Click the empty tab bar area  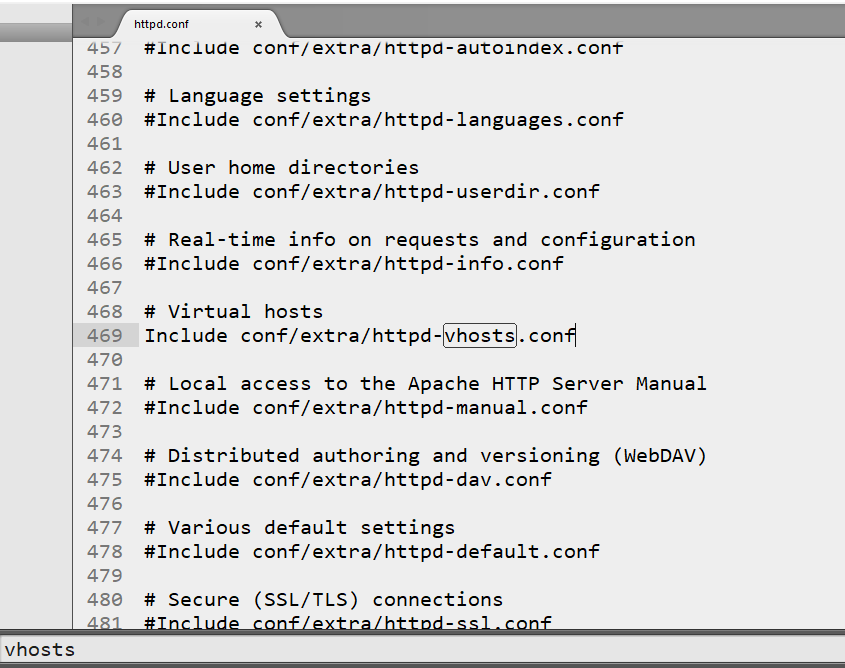click(x=560, y=22)
